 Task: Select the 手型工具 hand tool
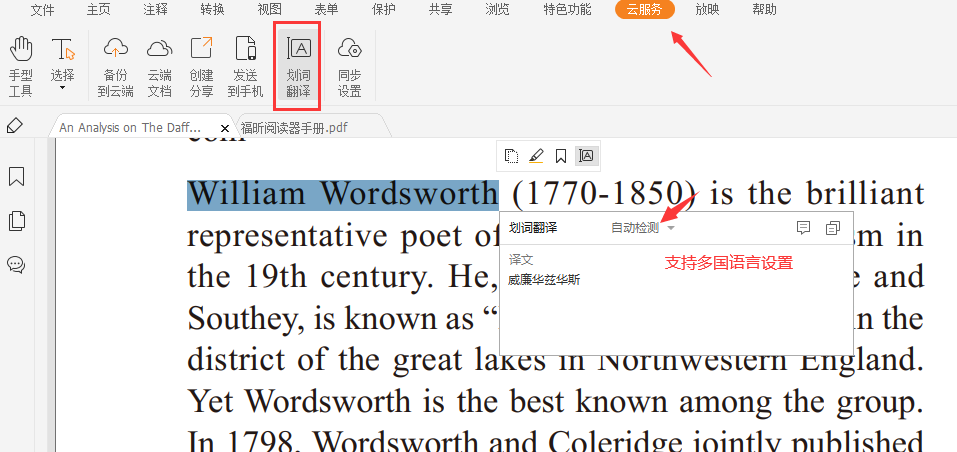[x=21, y=66]
